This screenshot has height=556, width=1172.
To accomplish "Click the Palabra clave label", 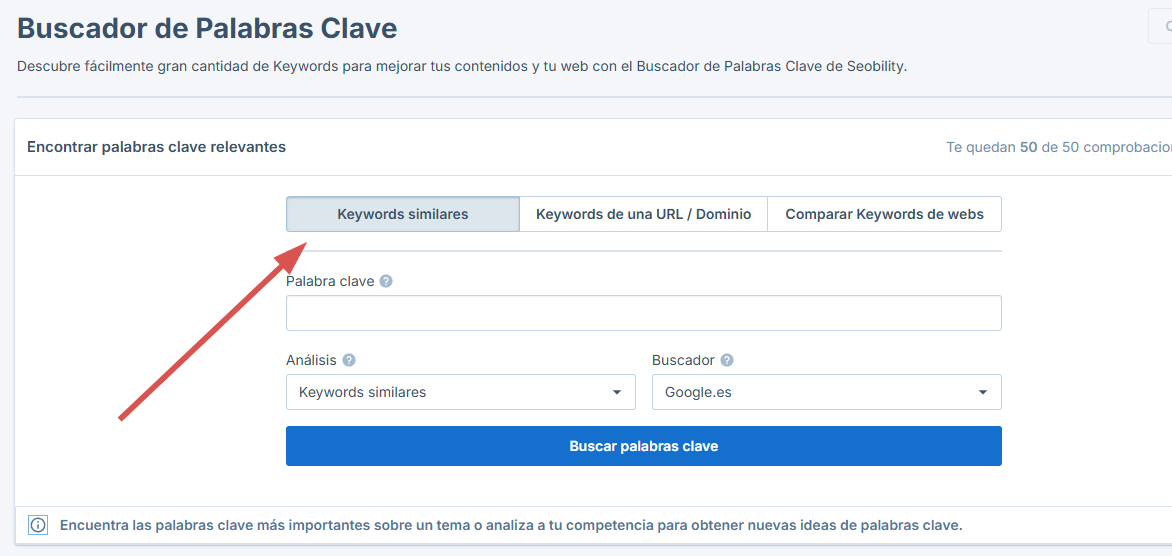I will coord(330,282).
